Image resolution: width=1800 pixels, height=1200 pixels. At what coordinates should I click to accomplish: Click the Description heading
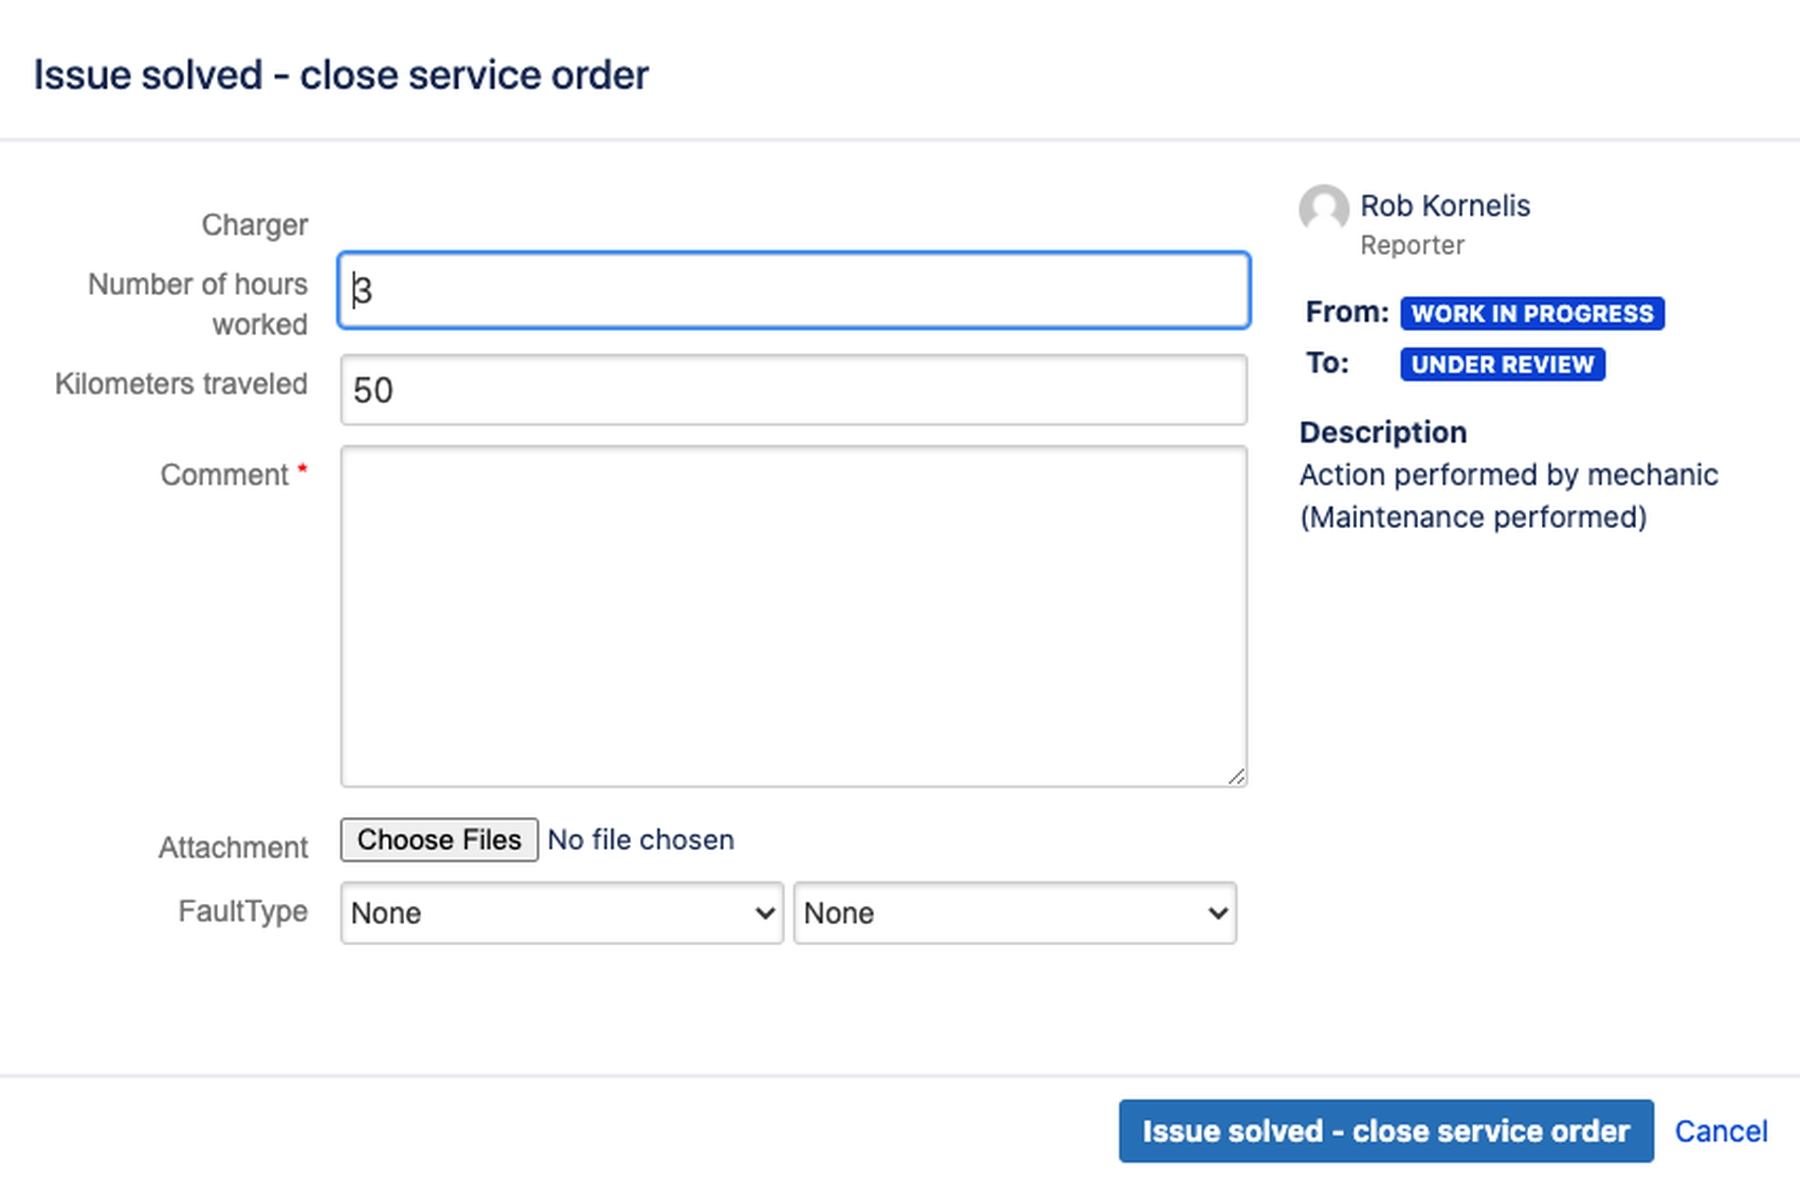pos(1382,432)
